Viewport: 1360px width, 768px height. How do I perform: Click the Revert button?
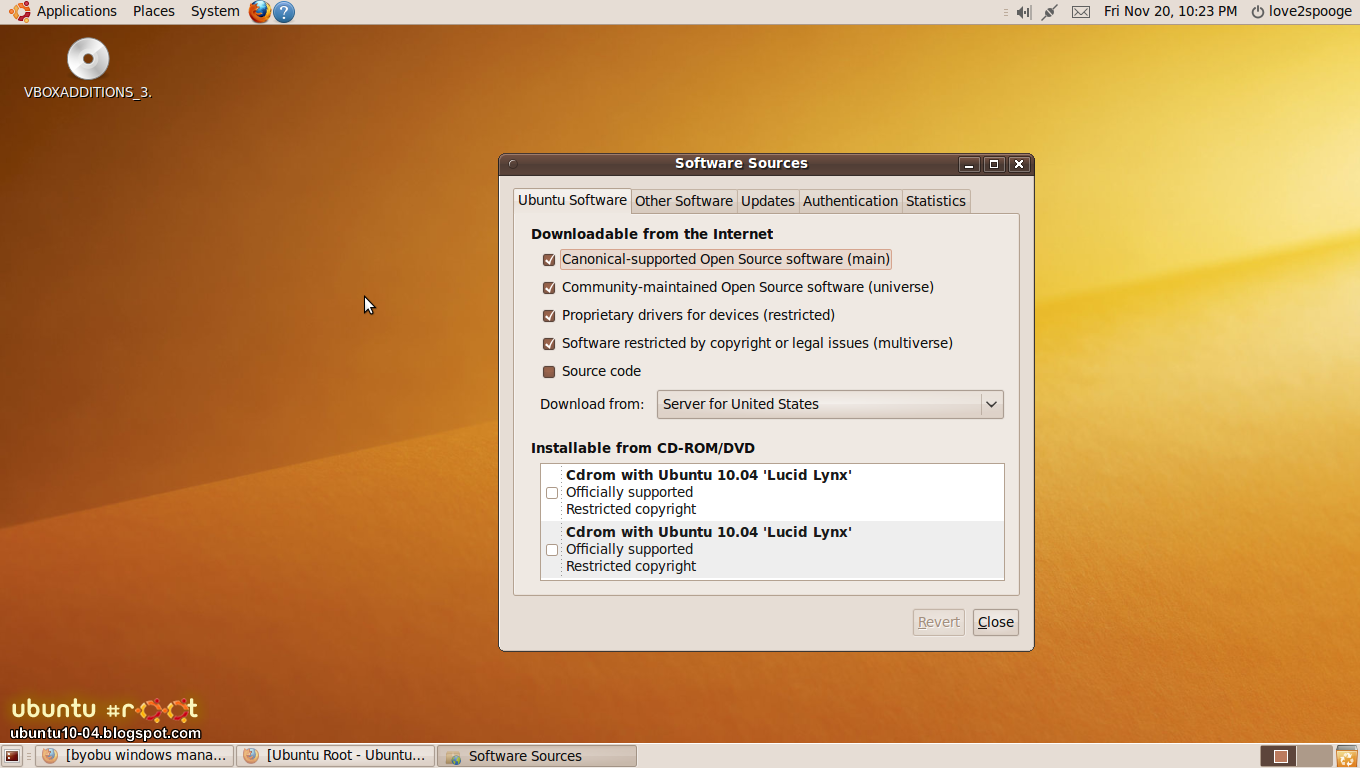tap(939, 622)
